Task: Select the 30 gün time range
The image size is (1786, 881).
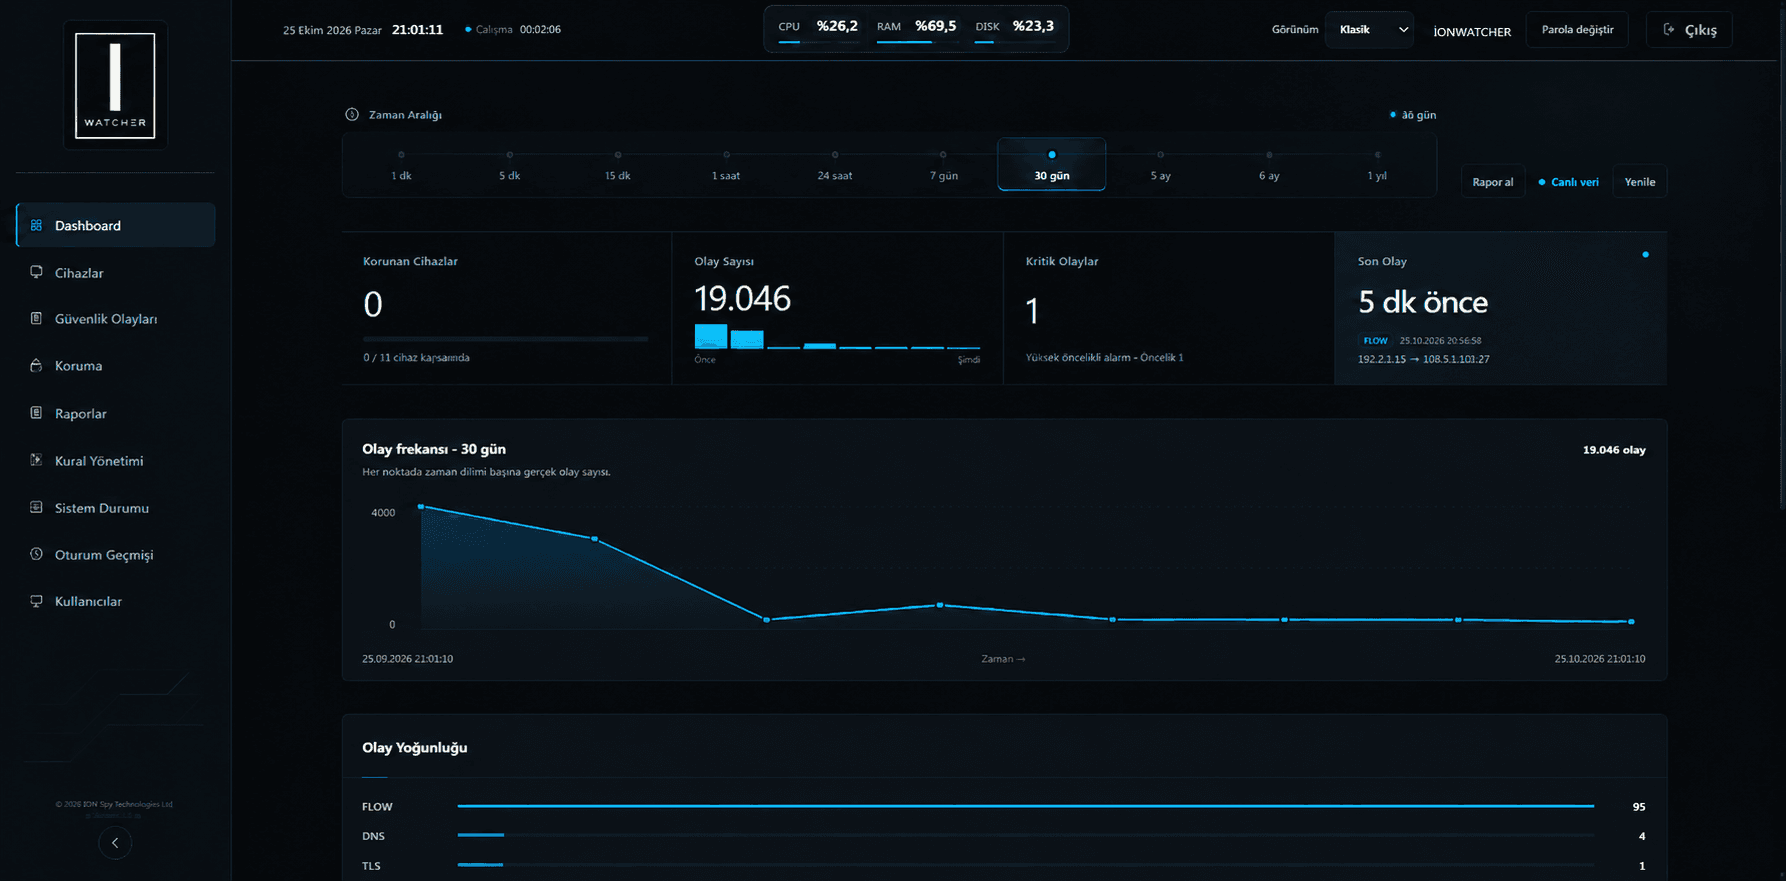Action: tap(1052, 164)
